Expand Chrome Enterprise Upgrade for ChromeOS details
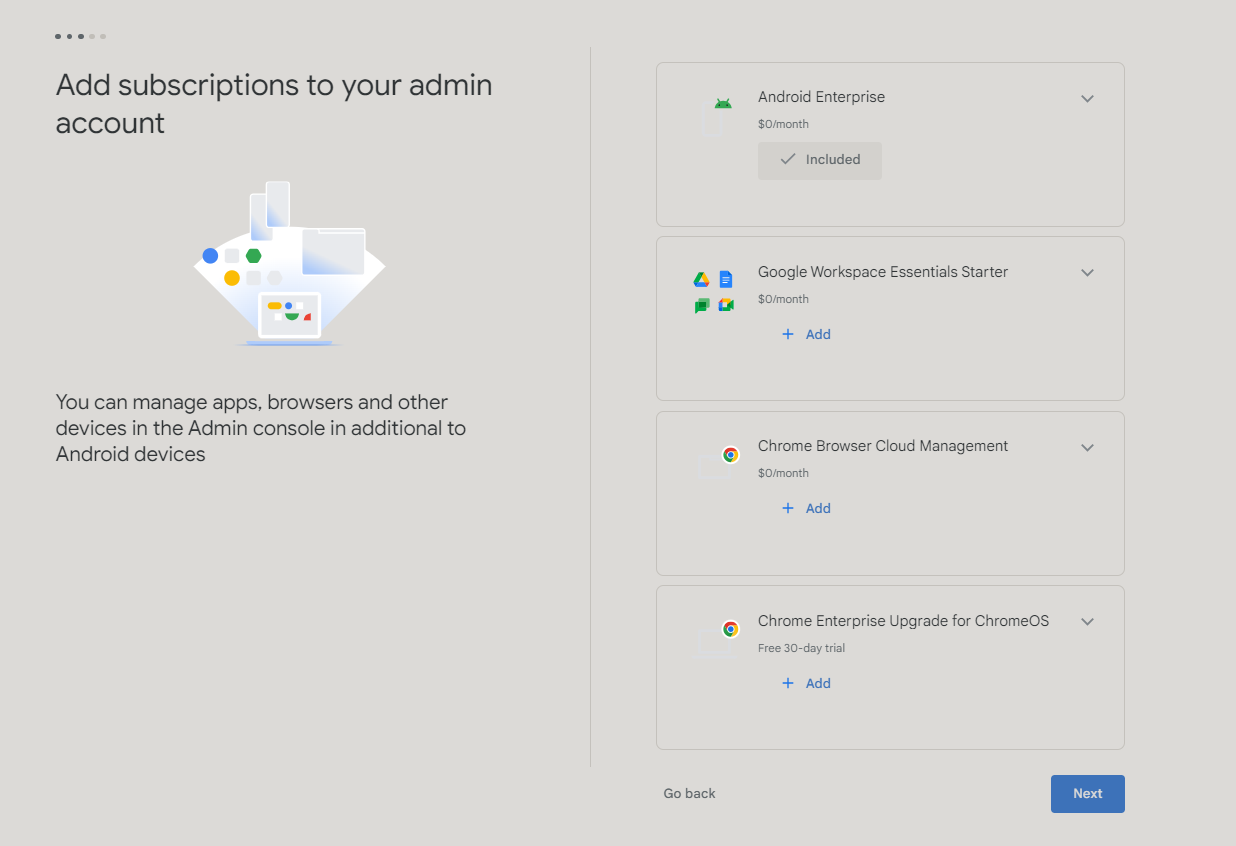Viewport: 1236px width, 846px height. (x=1088, y=622)
